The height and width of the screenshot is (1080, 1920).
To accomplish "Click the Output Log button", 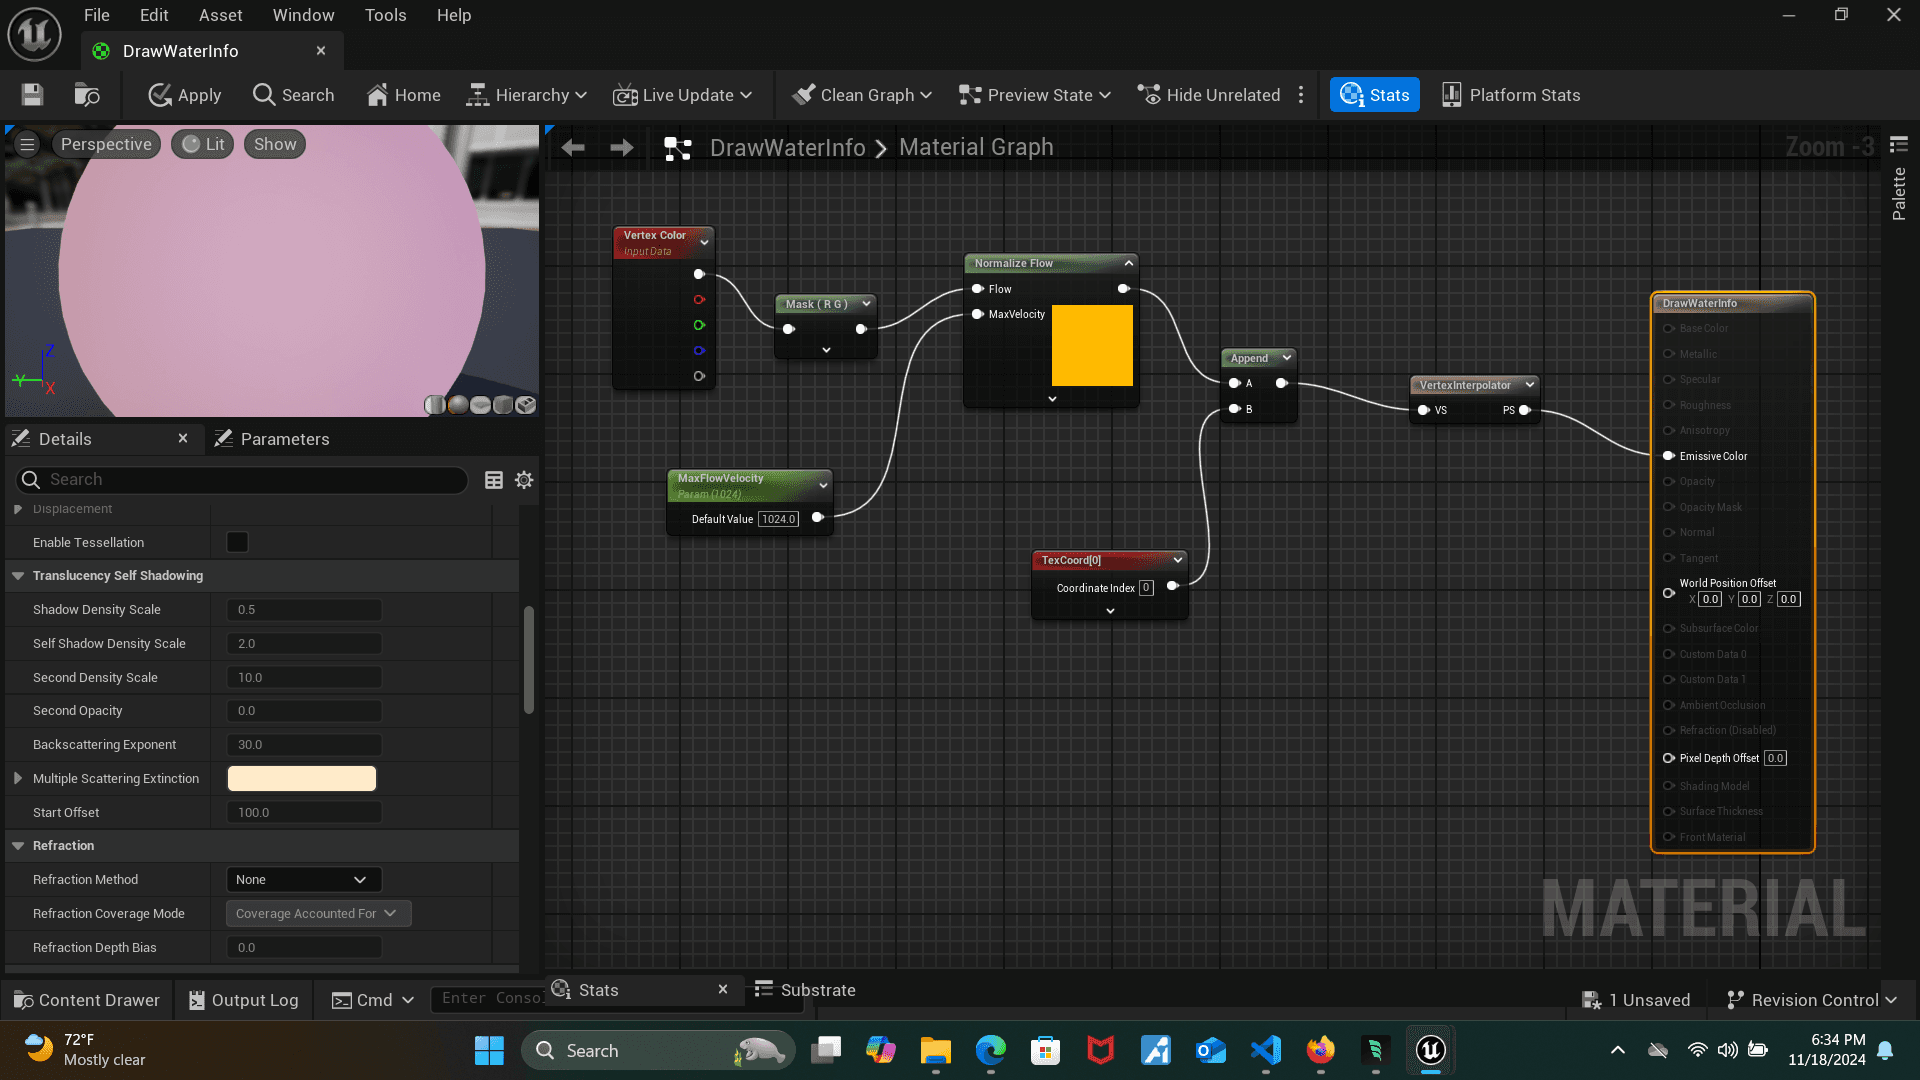I will 243,1000.
